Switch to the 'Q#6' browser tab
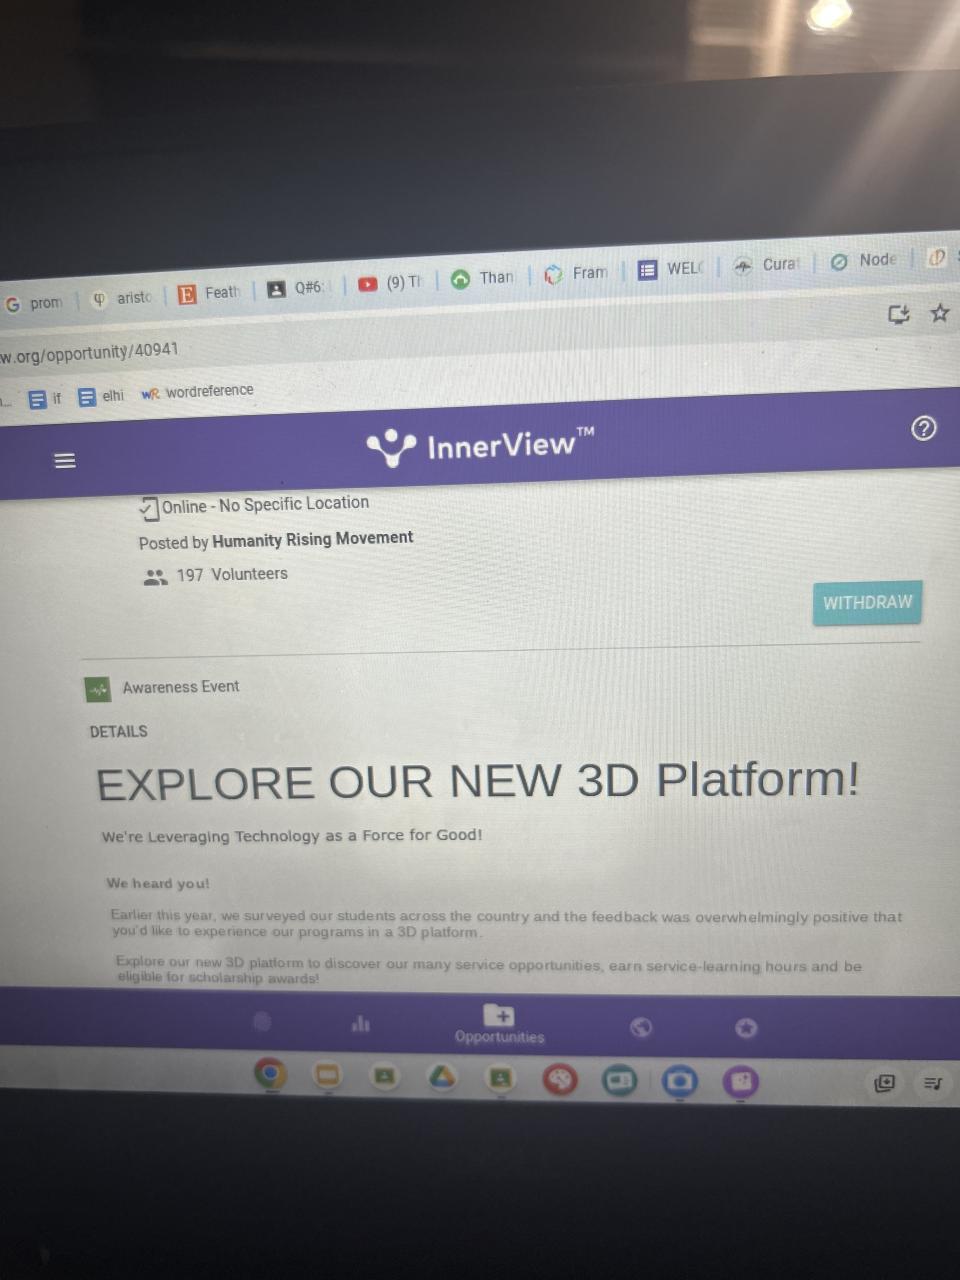 point(296,288)
